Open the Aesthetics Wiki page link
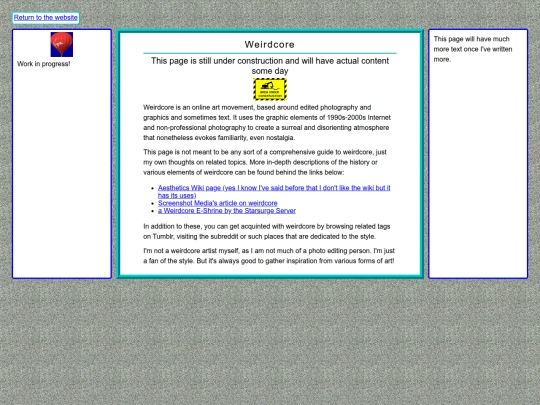The image size is (540, 405). click(274, 191)
